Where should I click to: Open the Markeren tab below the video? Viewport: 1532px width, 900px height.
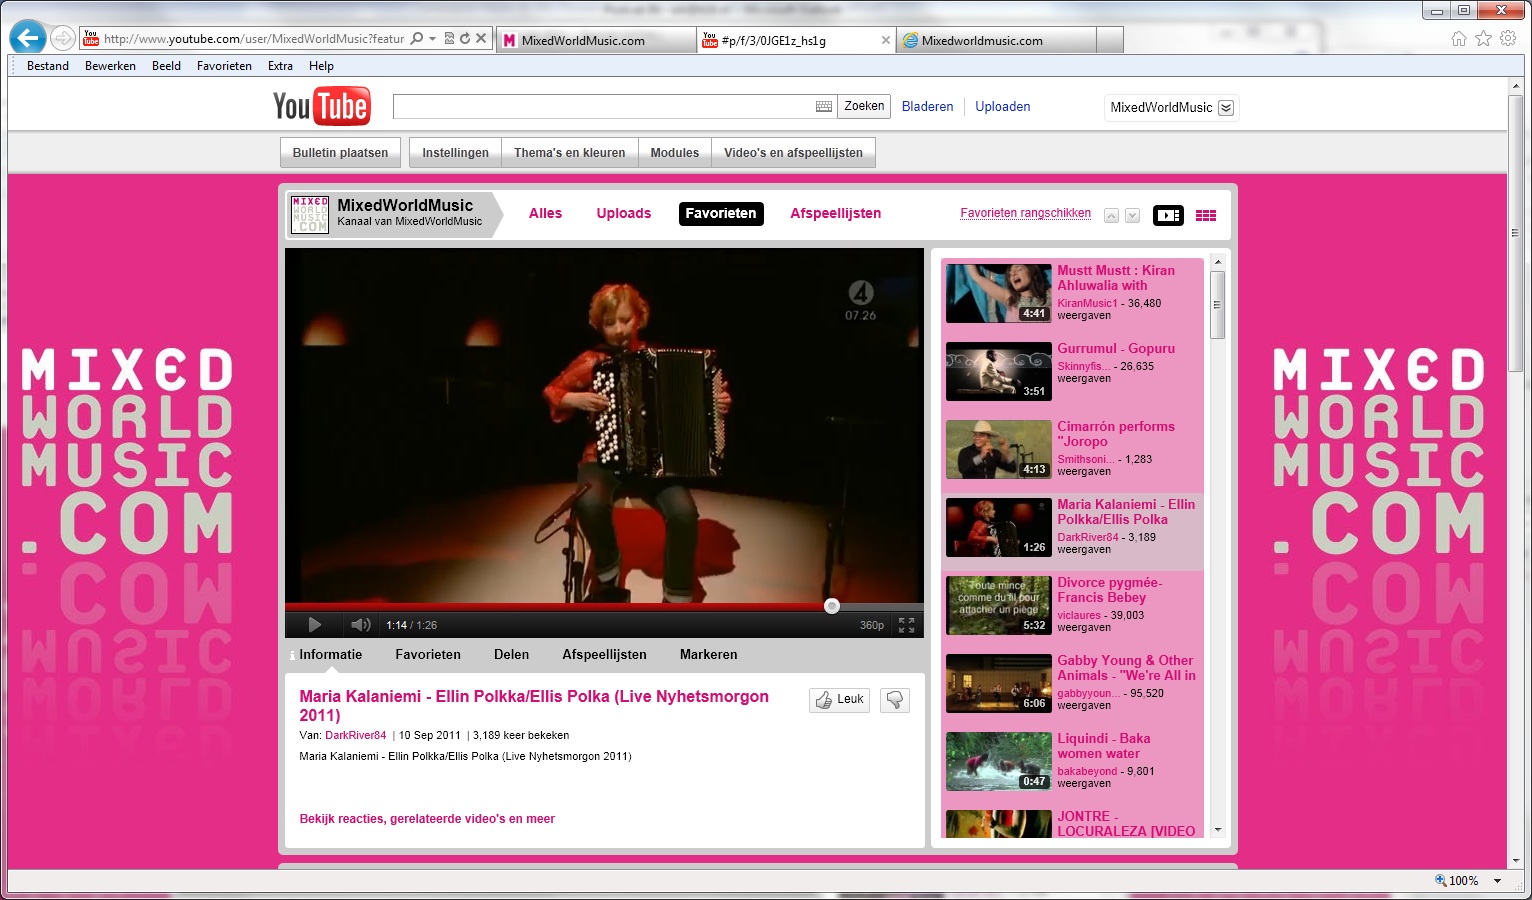click(x=708, y=655)
